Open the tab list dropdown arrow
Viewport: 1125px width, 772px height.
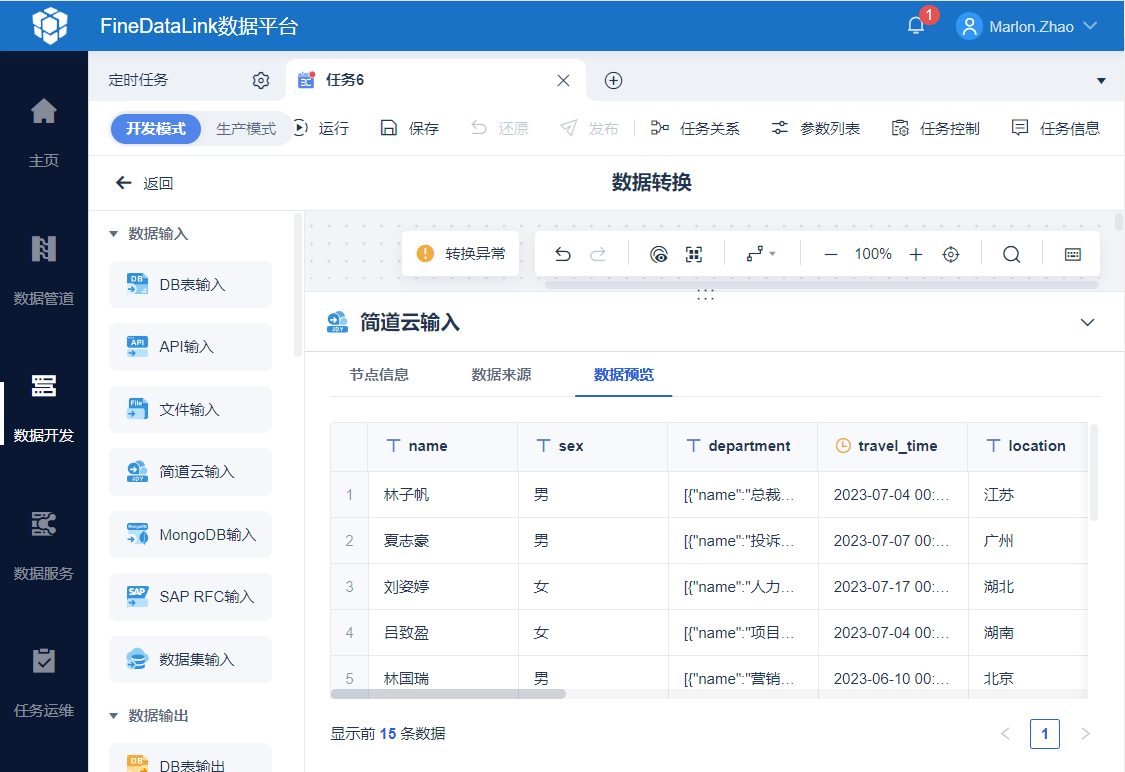(1101, 80)
